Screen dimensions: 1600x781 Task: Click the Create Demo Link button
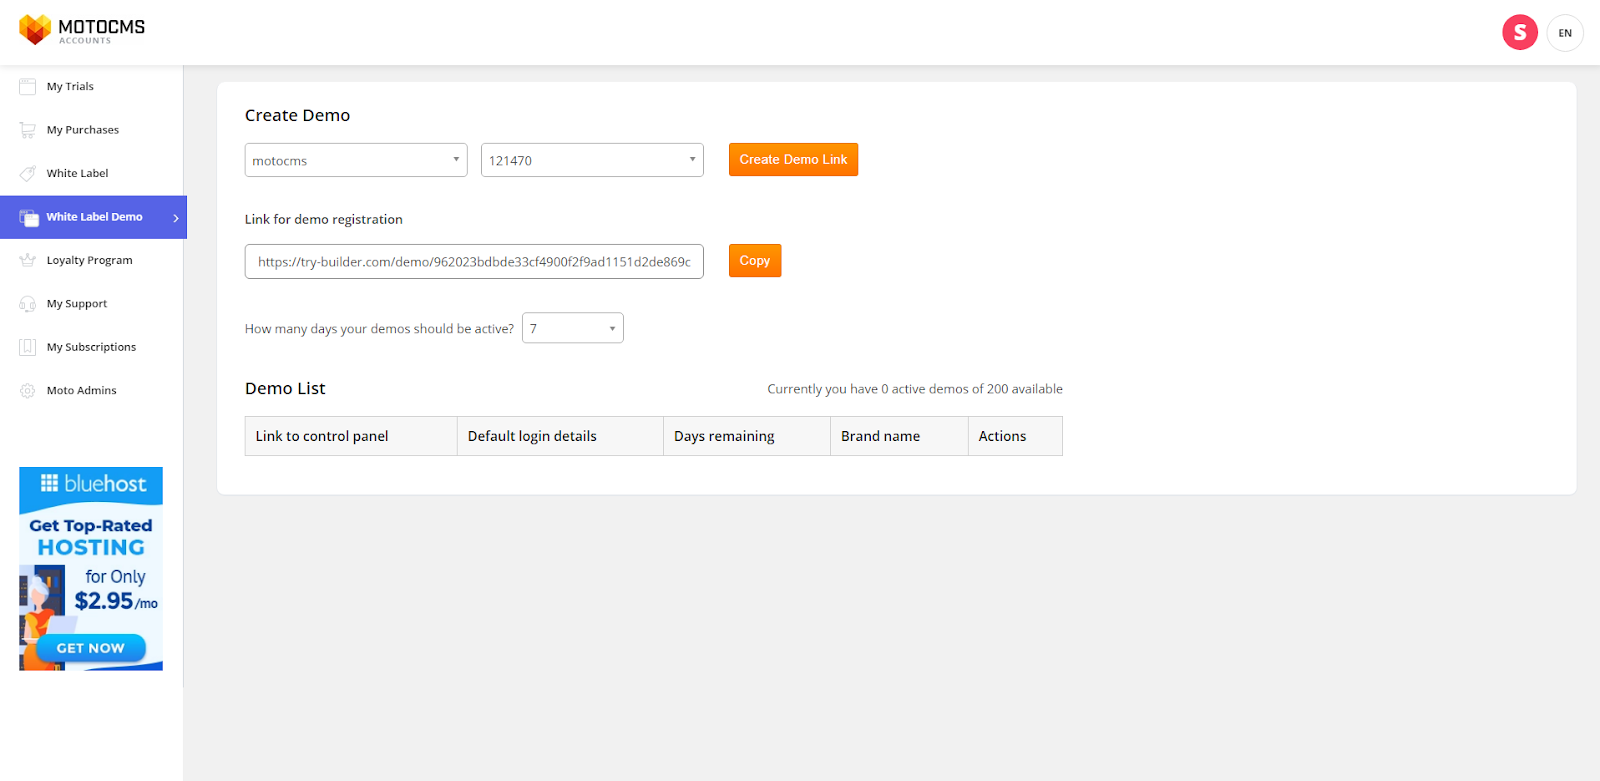(x=793, y=160)
